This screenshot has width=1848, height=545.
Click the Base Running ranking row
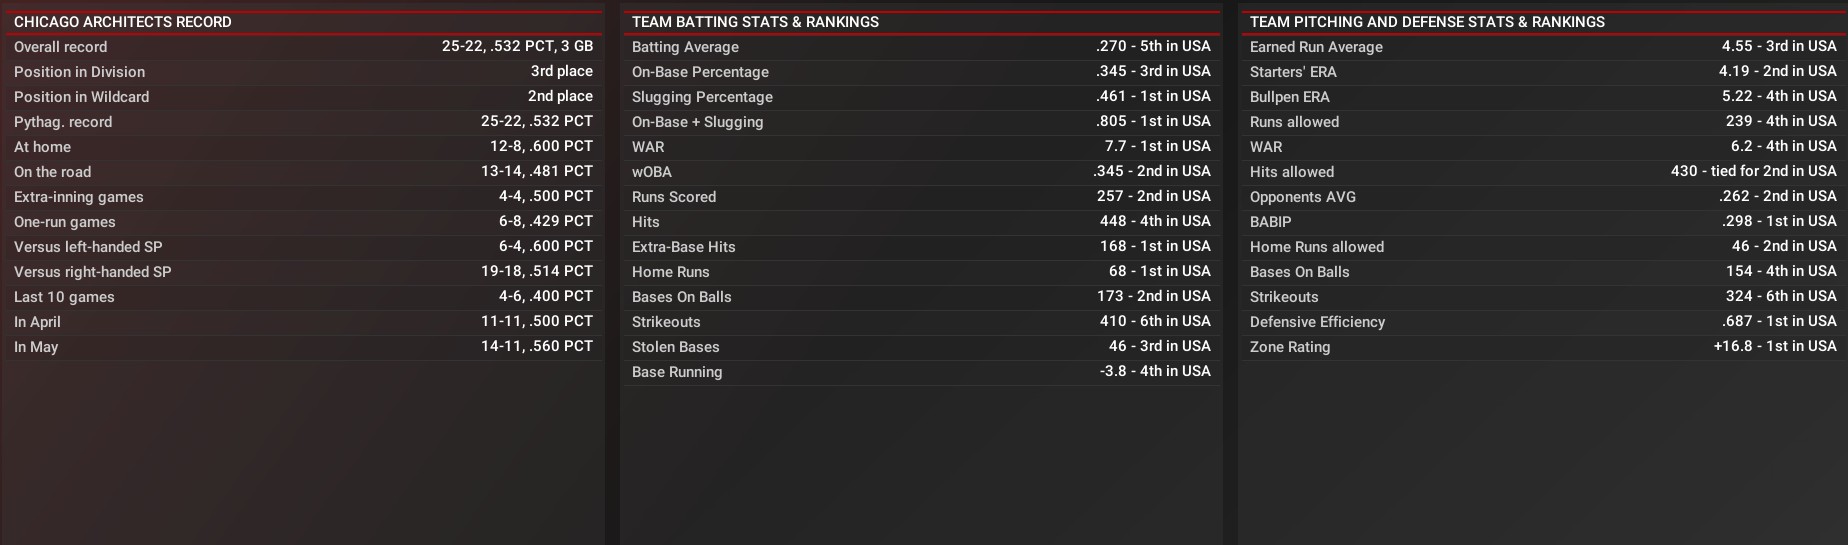pyautogui.click(x=920, y=372)
